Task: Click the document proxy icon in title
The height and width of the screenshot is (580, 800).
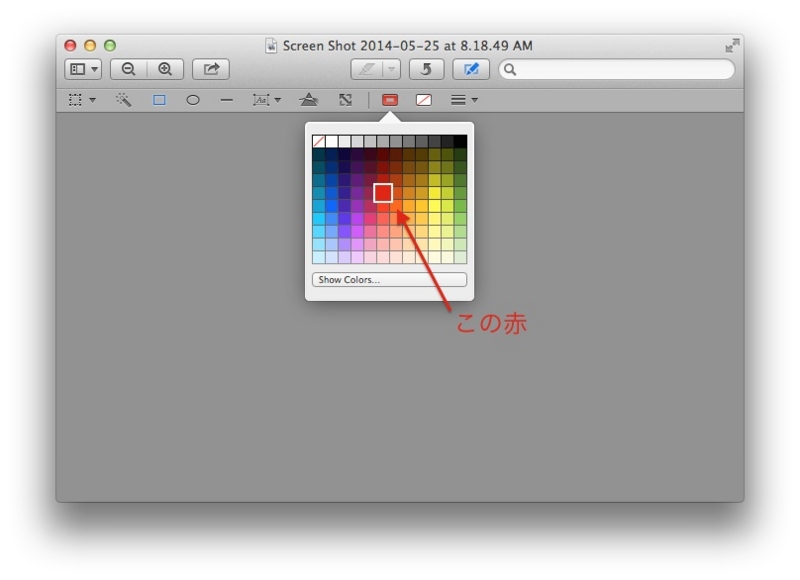Action: coord(271,46)
